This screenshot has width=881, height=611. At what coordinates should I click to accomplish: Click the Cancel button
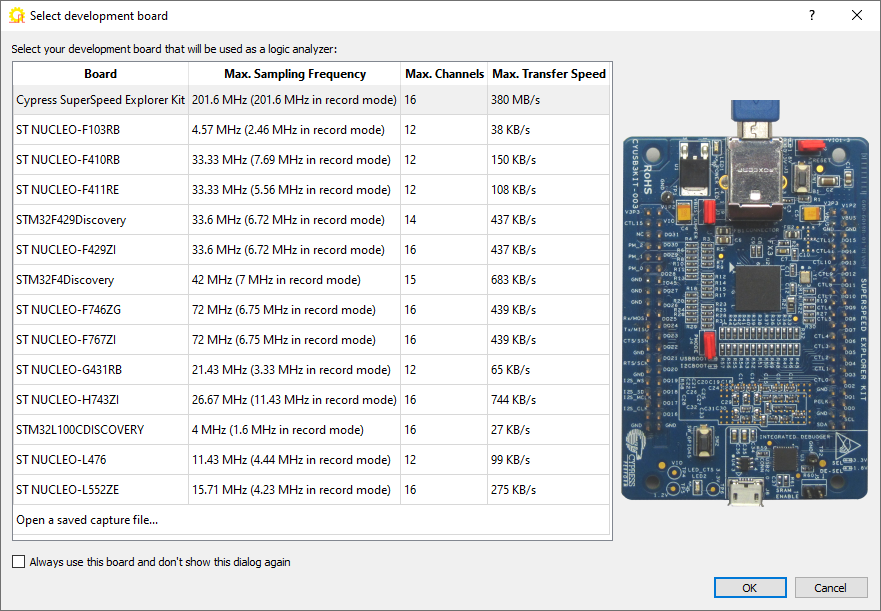click(x=830, y=587)
